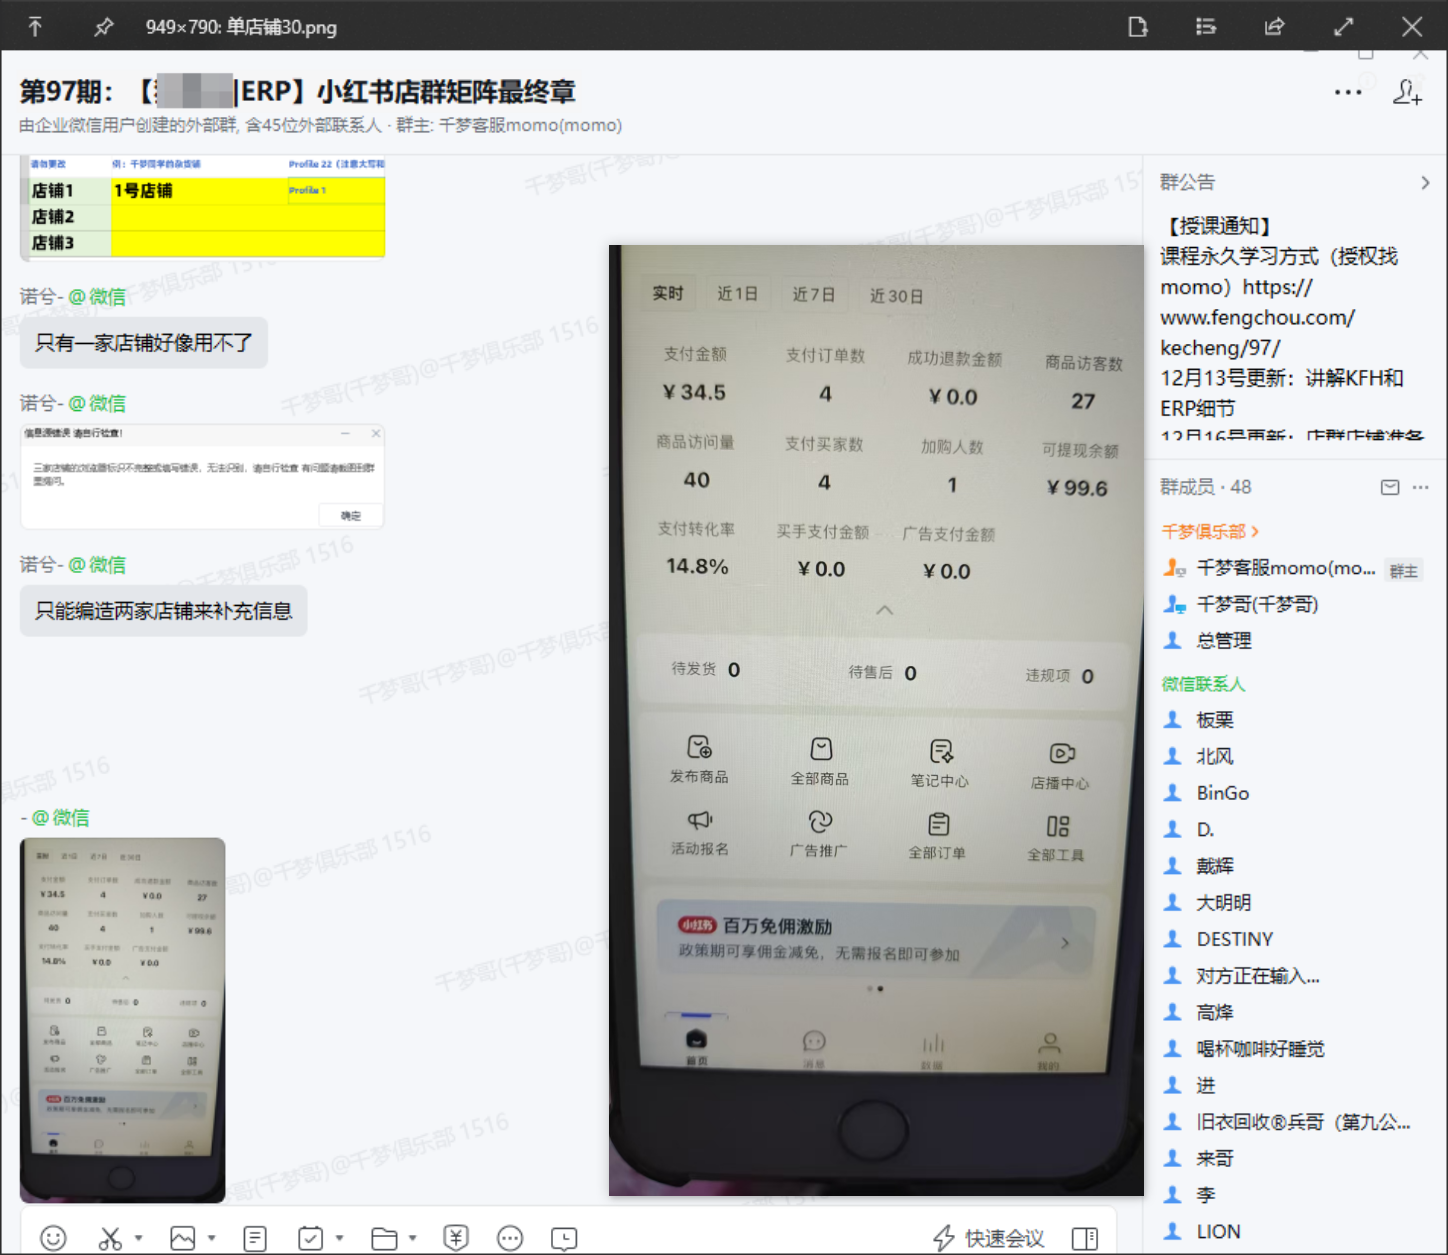Viewport: 1448px width, 1255px height.
Task: Click the calendar checkmark icon
Action: pyautogui.click(x=311, y=1238)
